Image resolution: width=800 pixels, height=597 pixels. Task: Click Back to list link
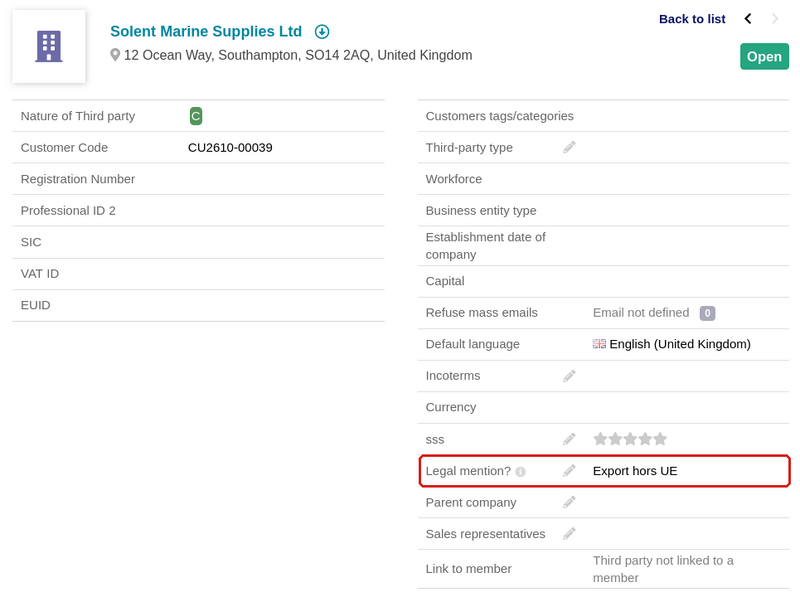point(692,19)
